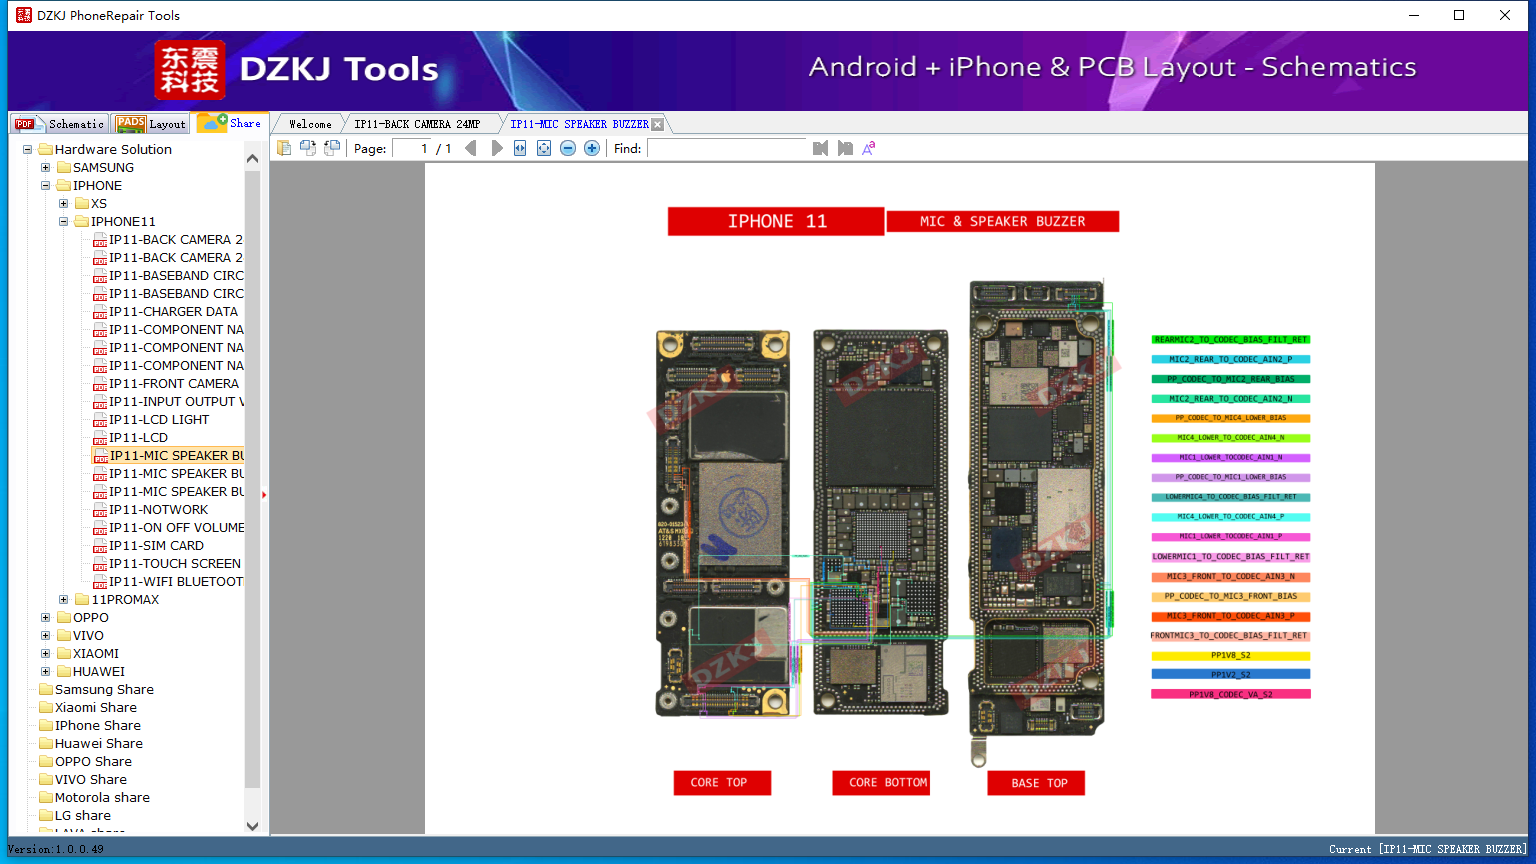Click the zoom out minus icon
The image size is (1536, 864).
pyautogui.click(x=568, y=148)
